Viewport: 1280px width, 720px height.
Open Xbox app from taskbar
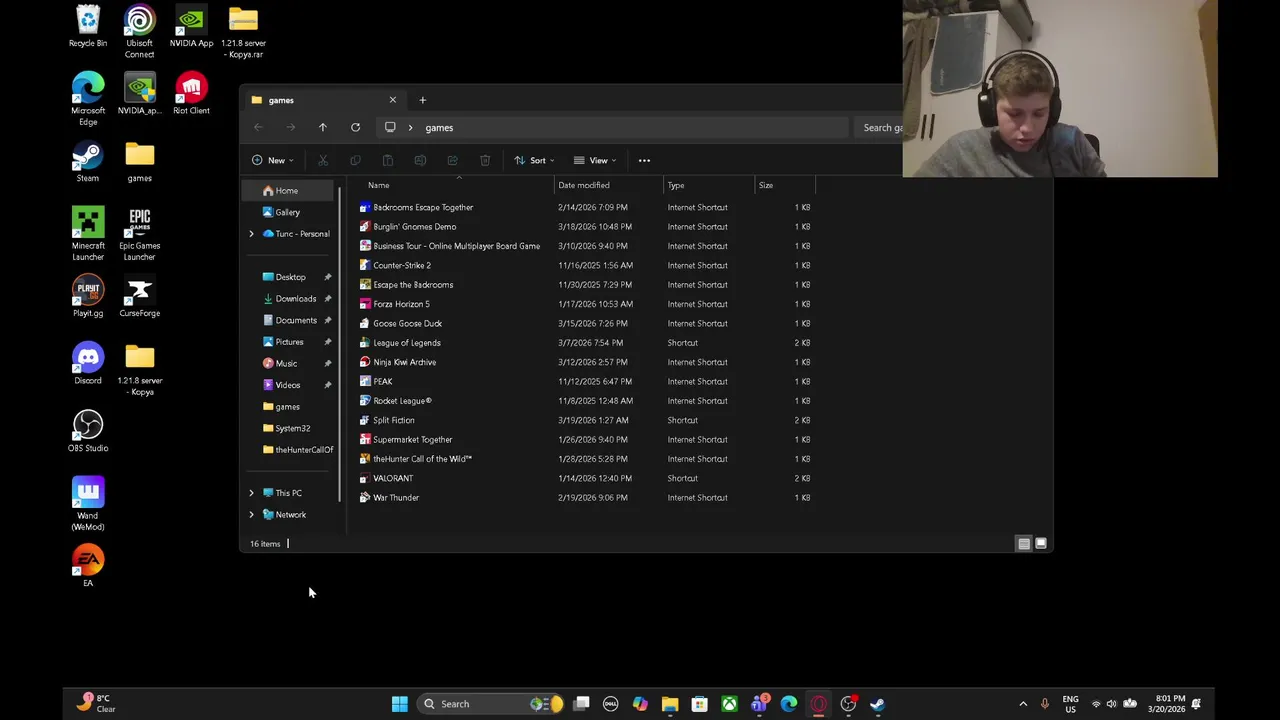click(729, 704)
